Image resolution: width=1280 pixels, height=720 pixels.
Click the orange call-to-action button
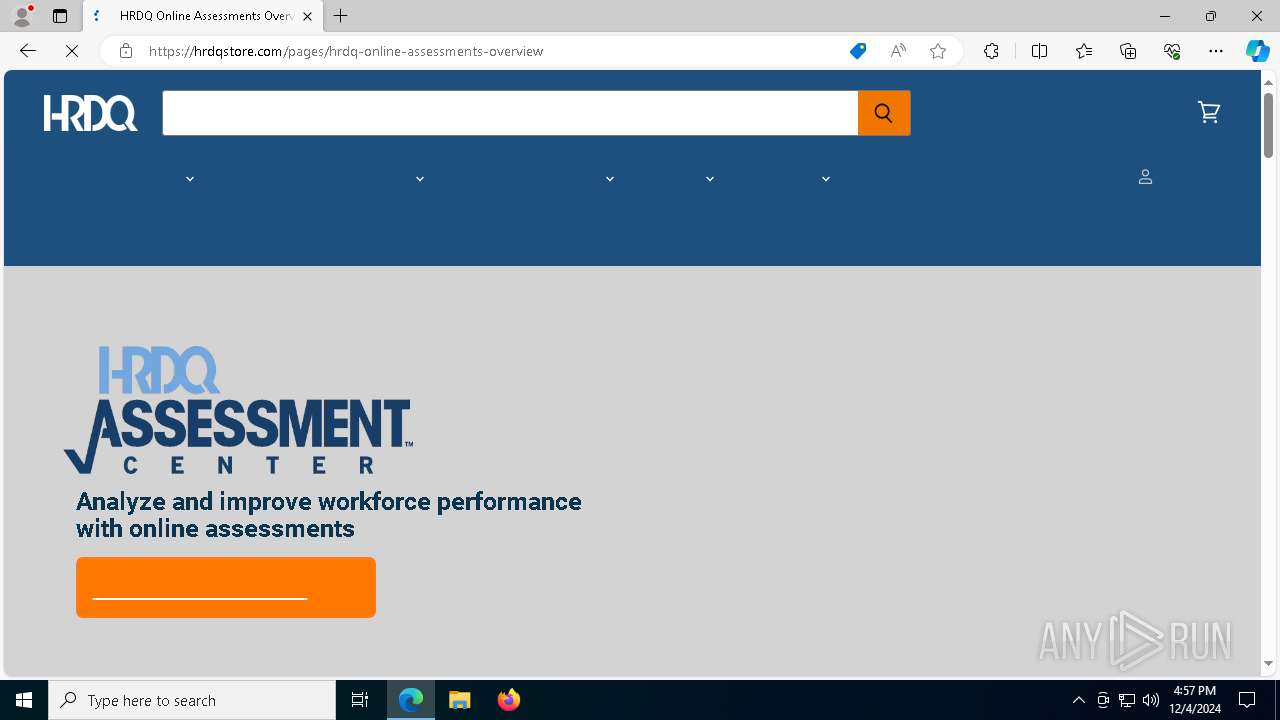pyautogui.click(x=226, y=587)
